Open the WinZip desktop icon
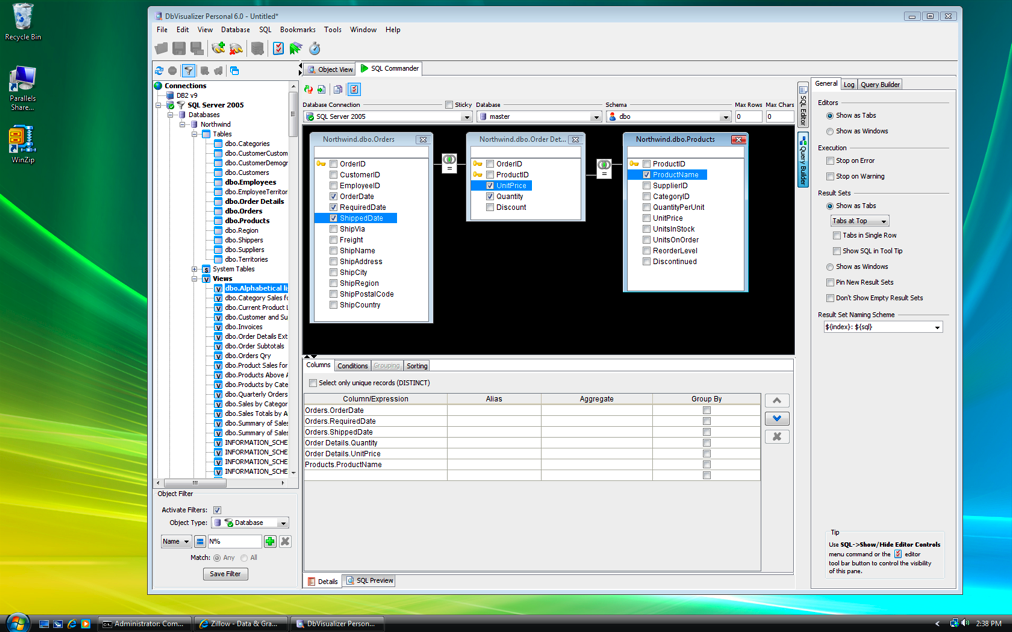 (x=23, y=145)
